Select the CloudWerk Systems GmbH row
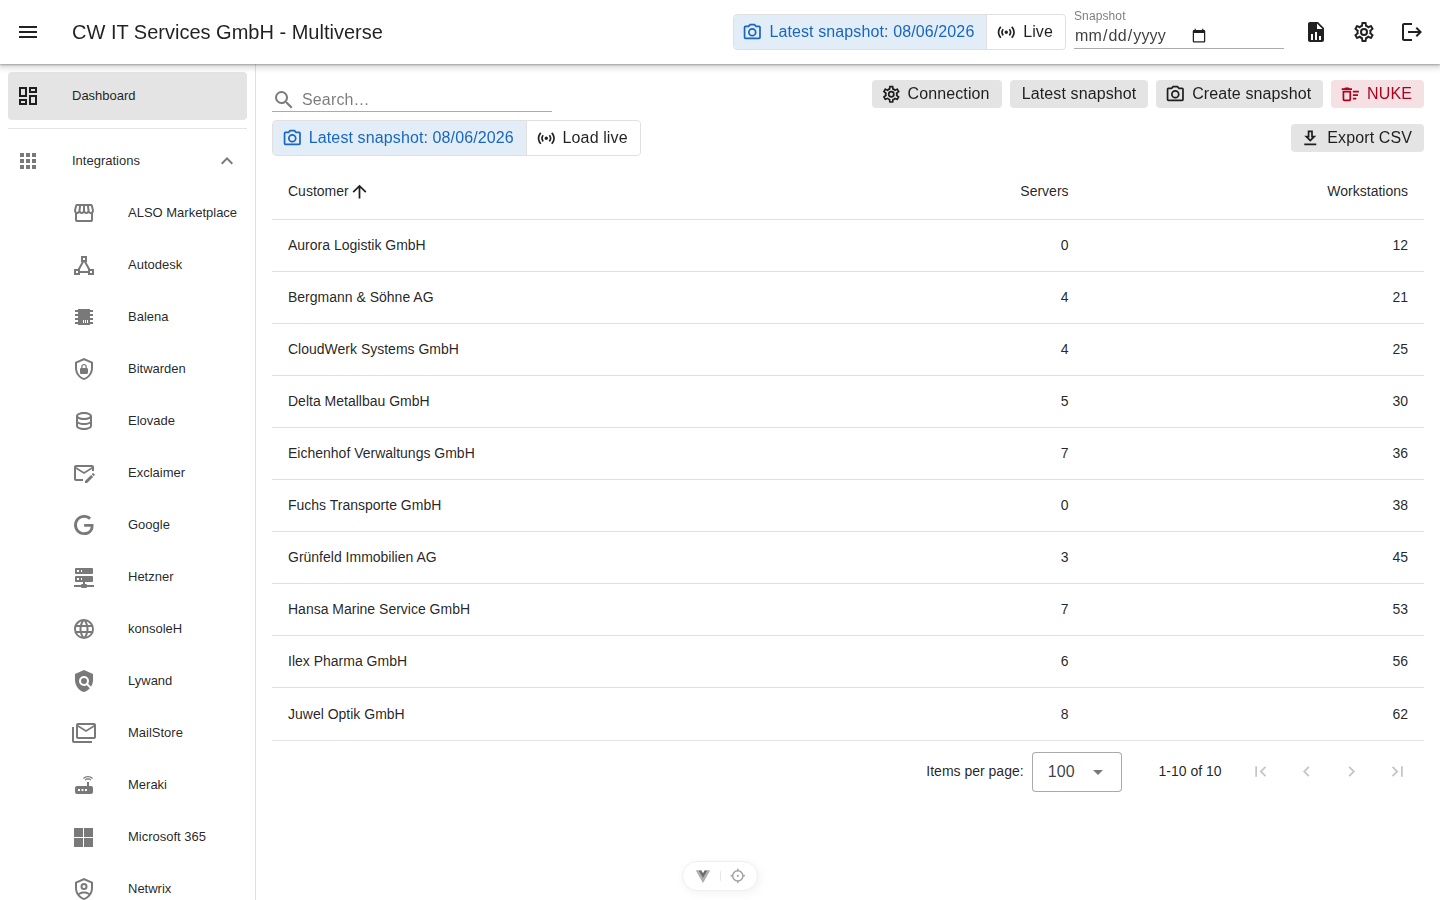1440x900 pixels. [x=848, y=349]
